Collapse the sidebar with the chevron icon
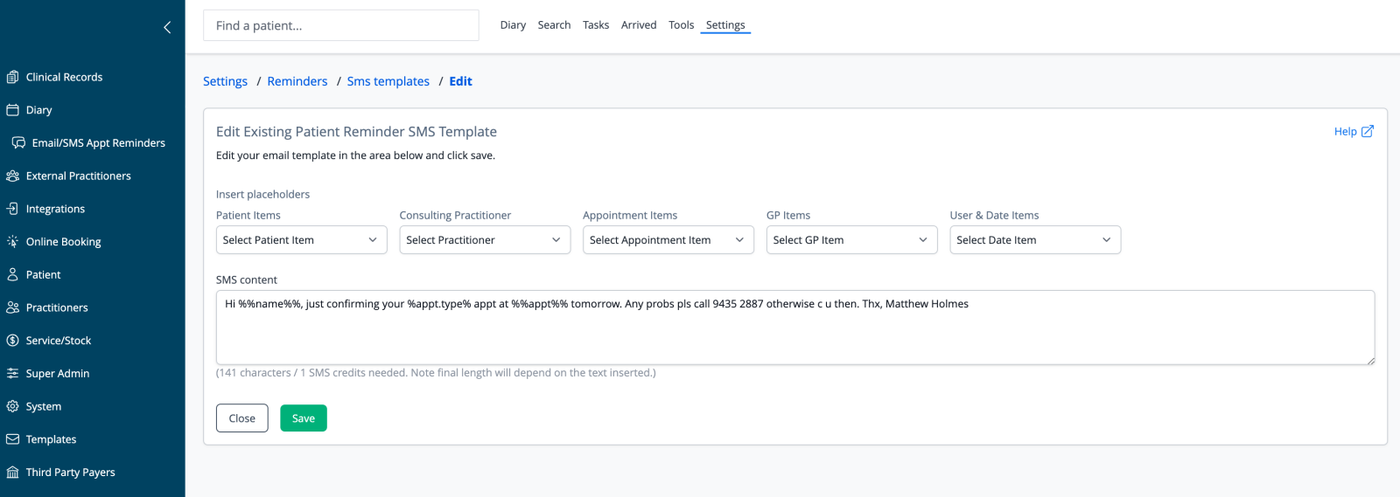Viewport: 1400px width, 497px height. coord(167,27)
